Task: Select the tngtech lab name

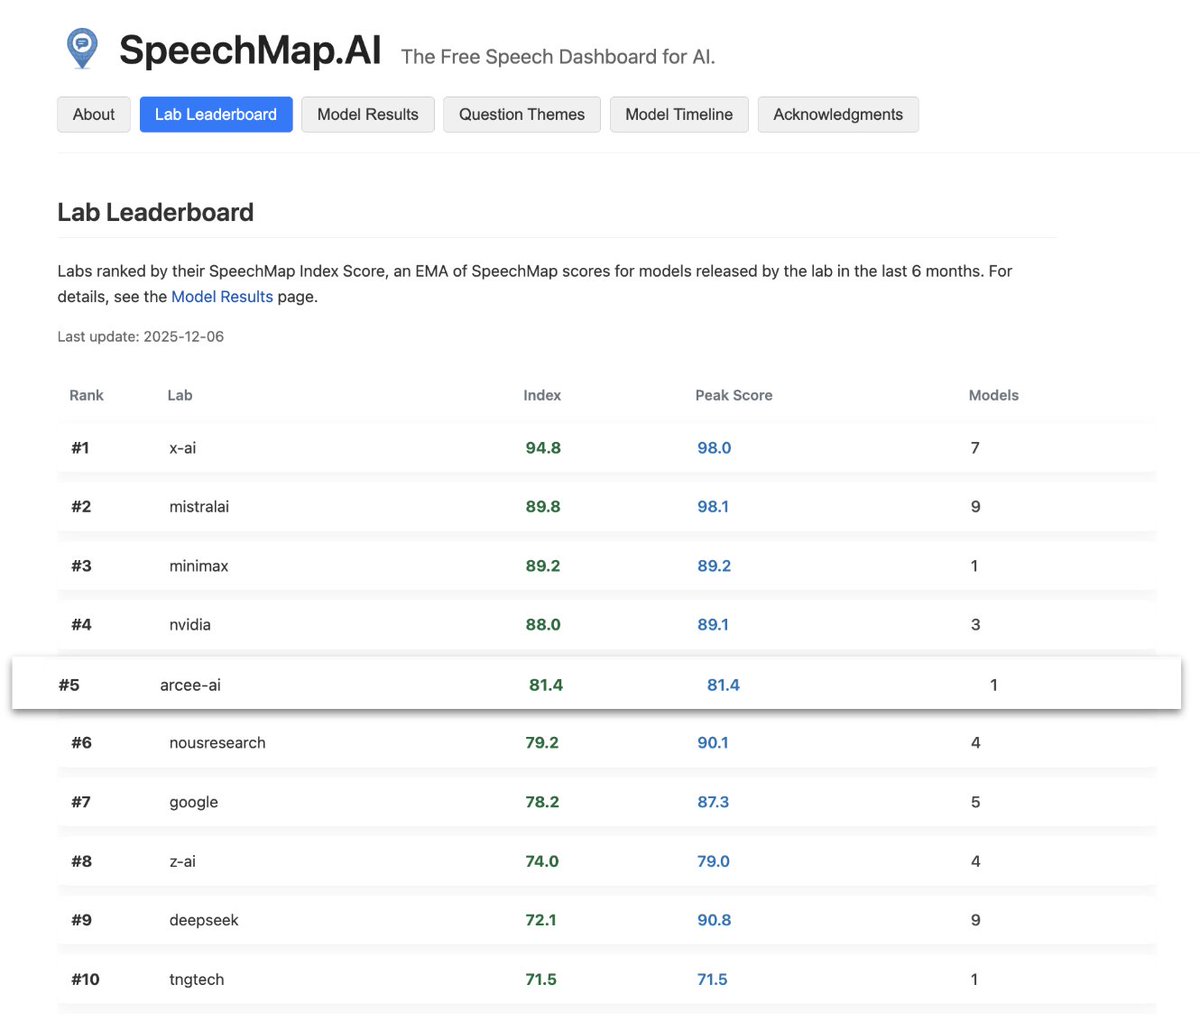Action: pos(197,979)
